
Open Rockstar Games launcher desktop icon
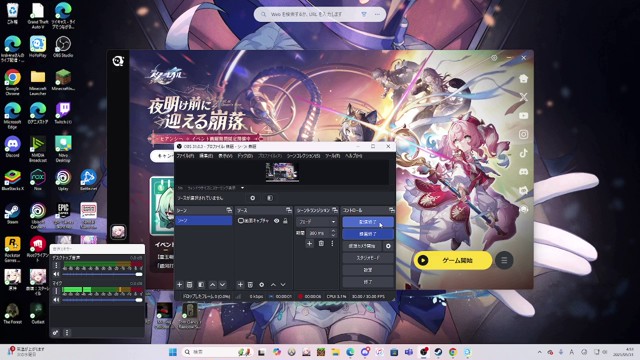click(12, 250)
